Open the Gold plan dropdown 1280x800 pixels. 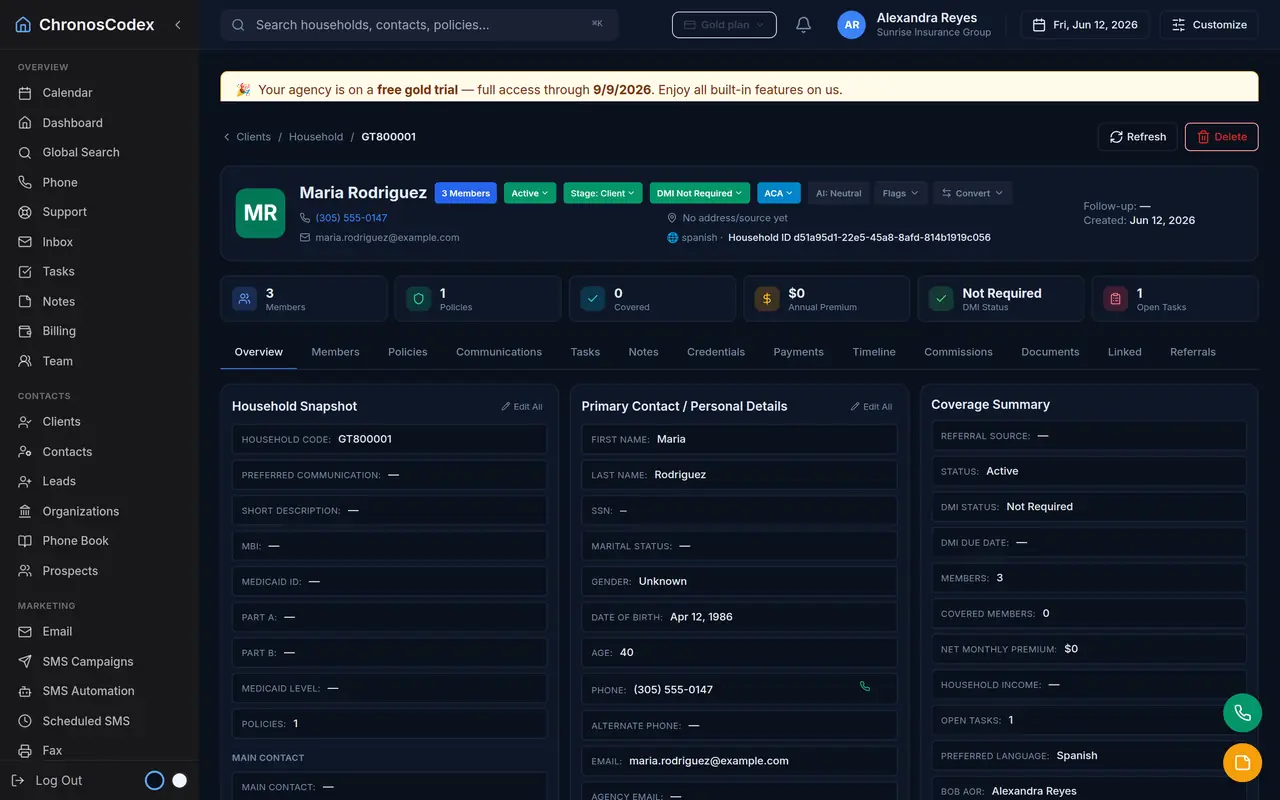pos(724,25)
